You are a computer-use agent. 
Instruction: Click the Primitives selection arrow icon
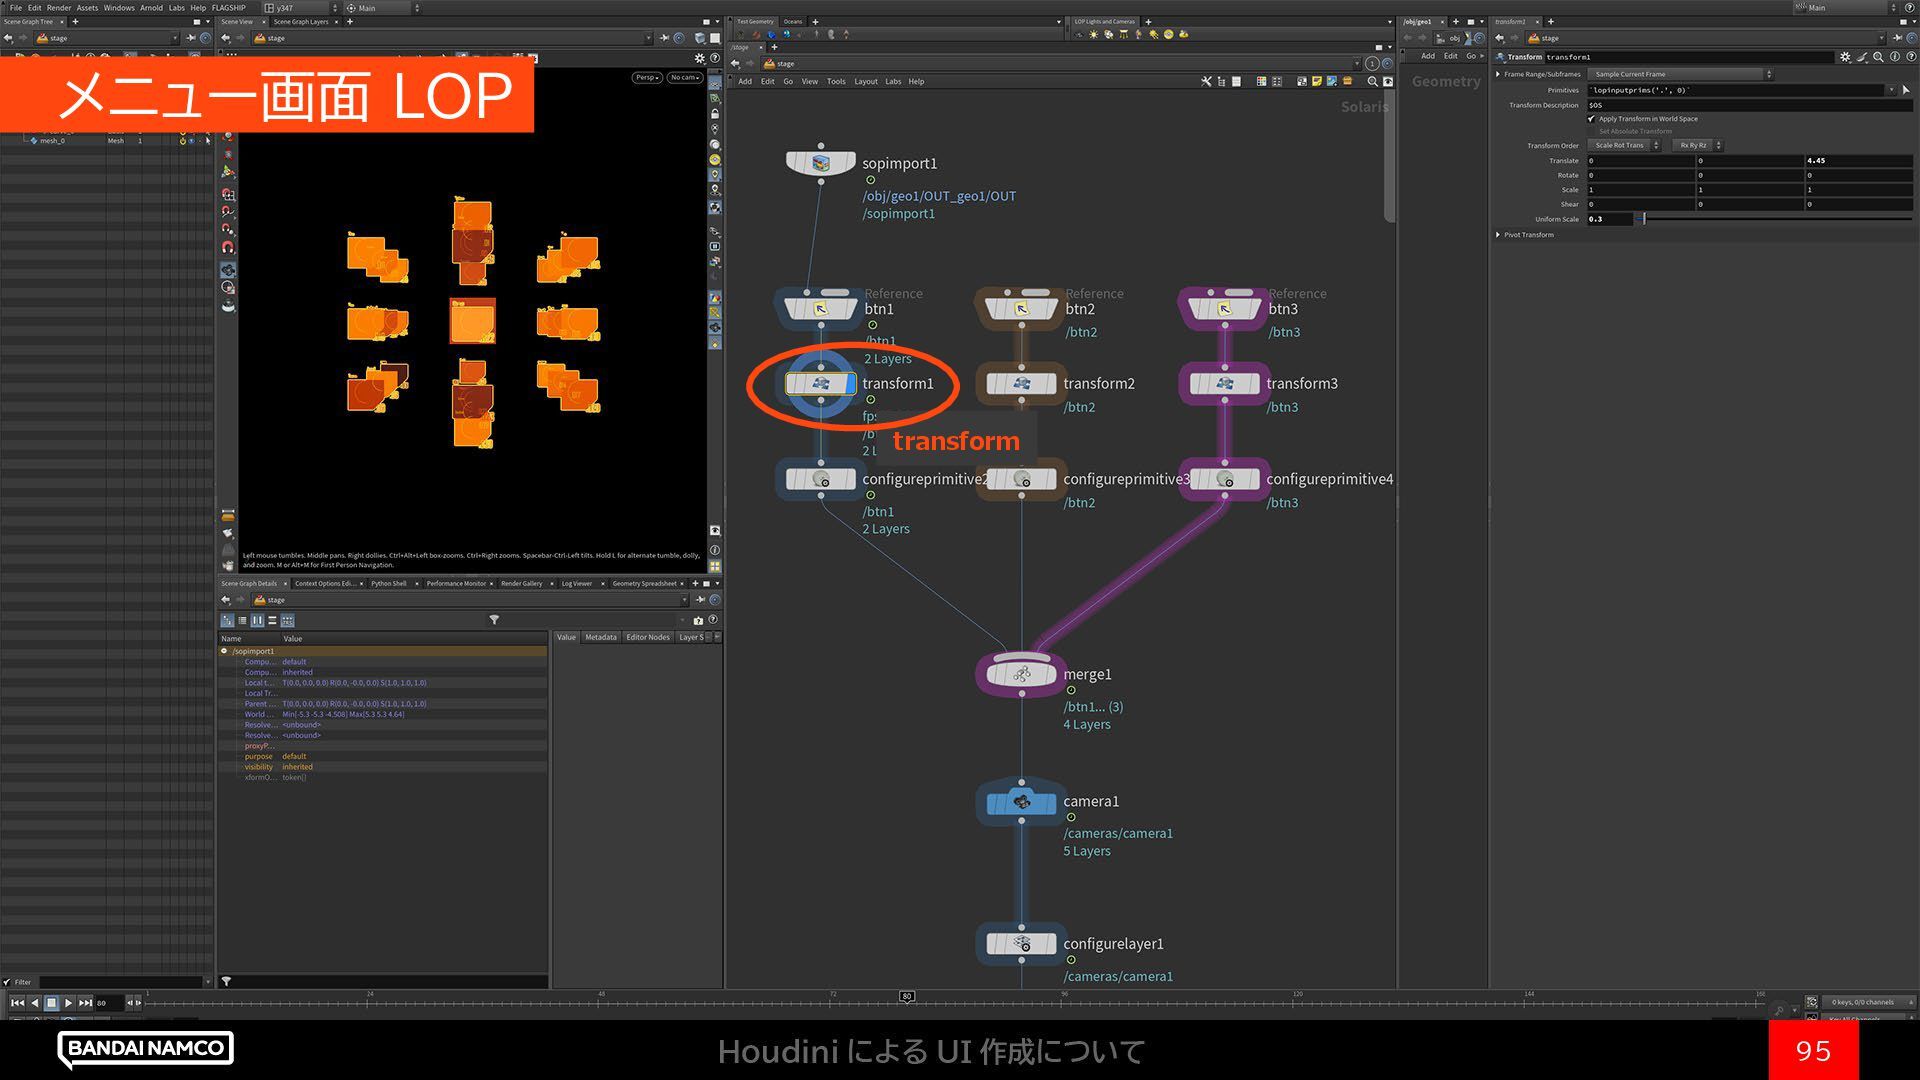[1906, 90]
